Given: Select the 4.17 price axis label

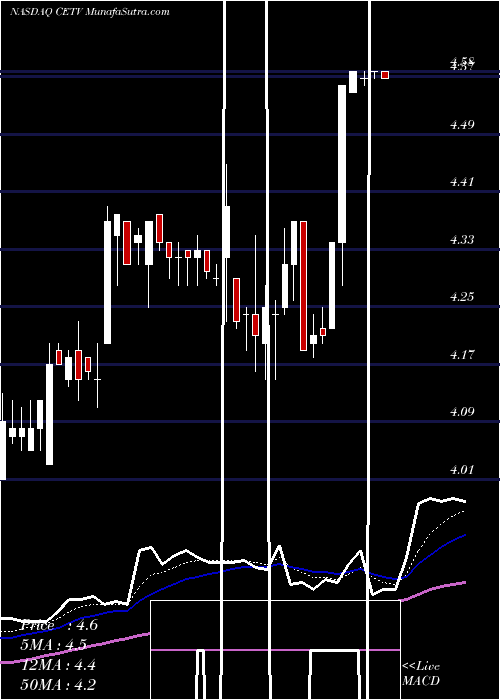Looking at the screenshot, I should click(x=462, y=355).
